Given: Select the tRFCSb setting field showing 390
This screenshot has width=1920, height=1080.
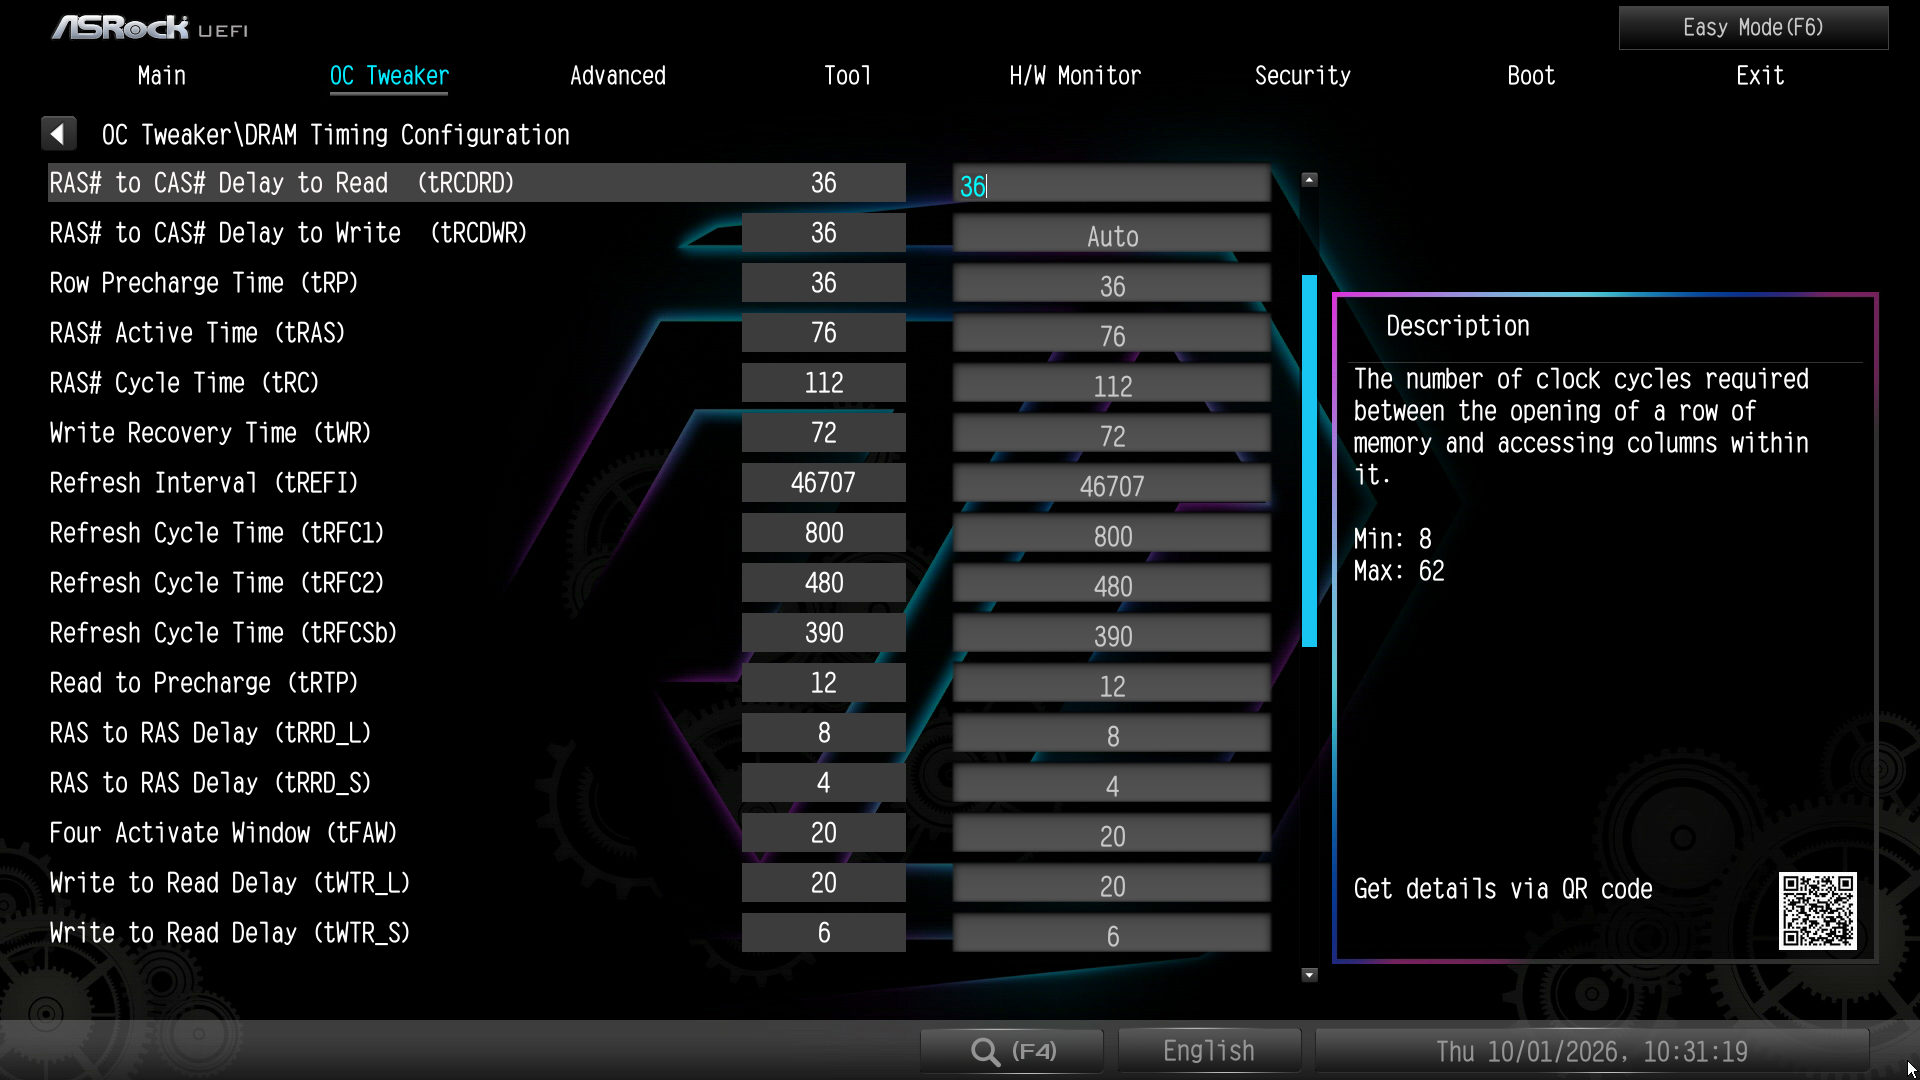Looking at the screenshot, I should 1111,635.
